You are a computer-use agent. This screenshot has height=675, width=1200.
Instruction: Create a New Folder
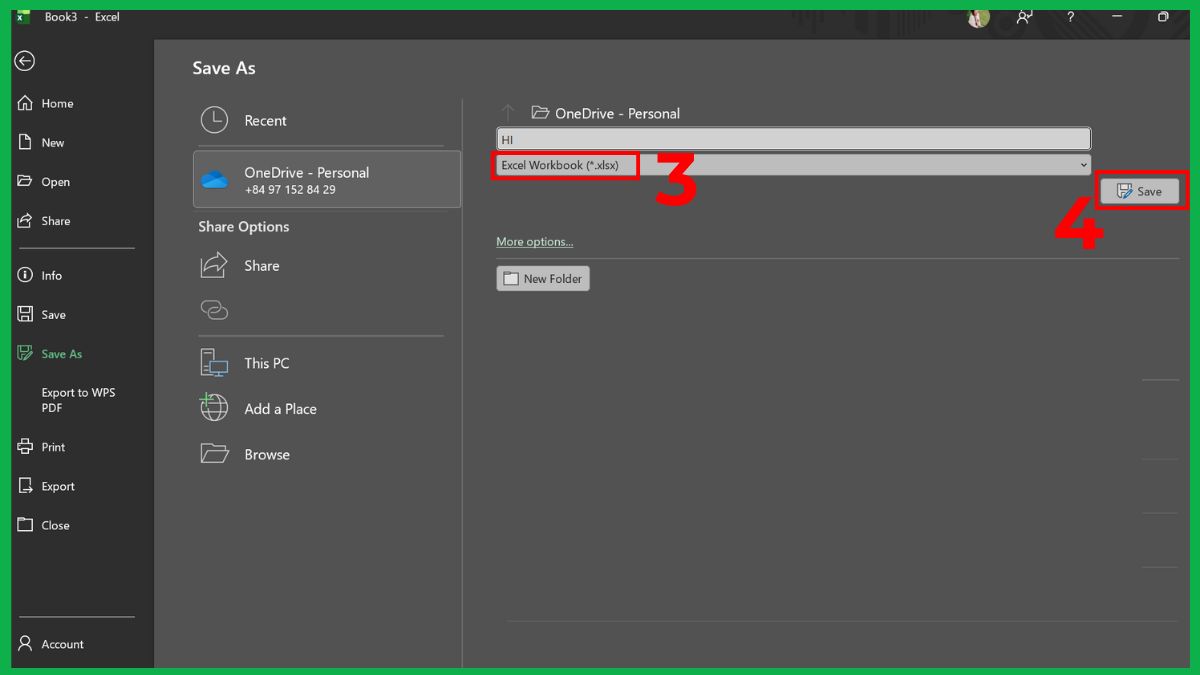click(543, 279)
